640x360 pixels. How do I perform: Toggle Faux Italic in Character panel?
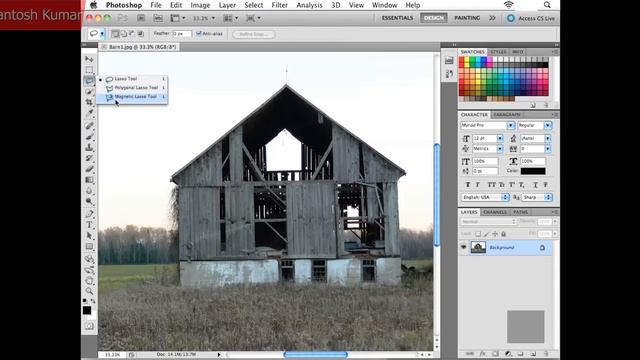coord(477,185)
